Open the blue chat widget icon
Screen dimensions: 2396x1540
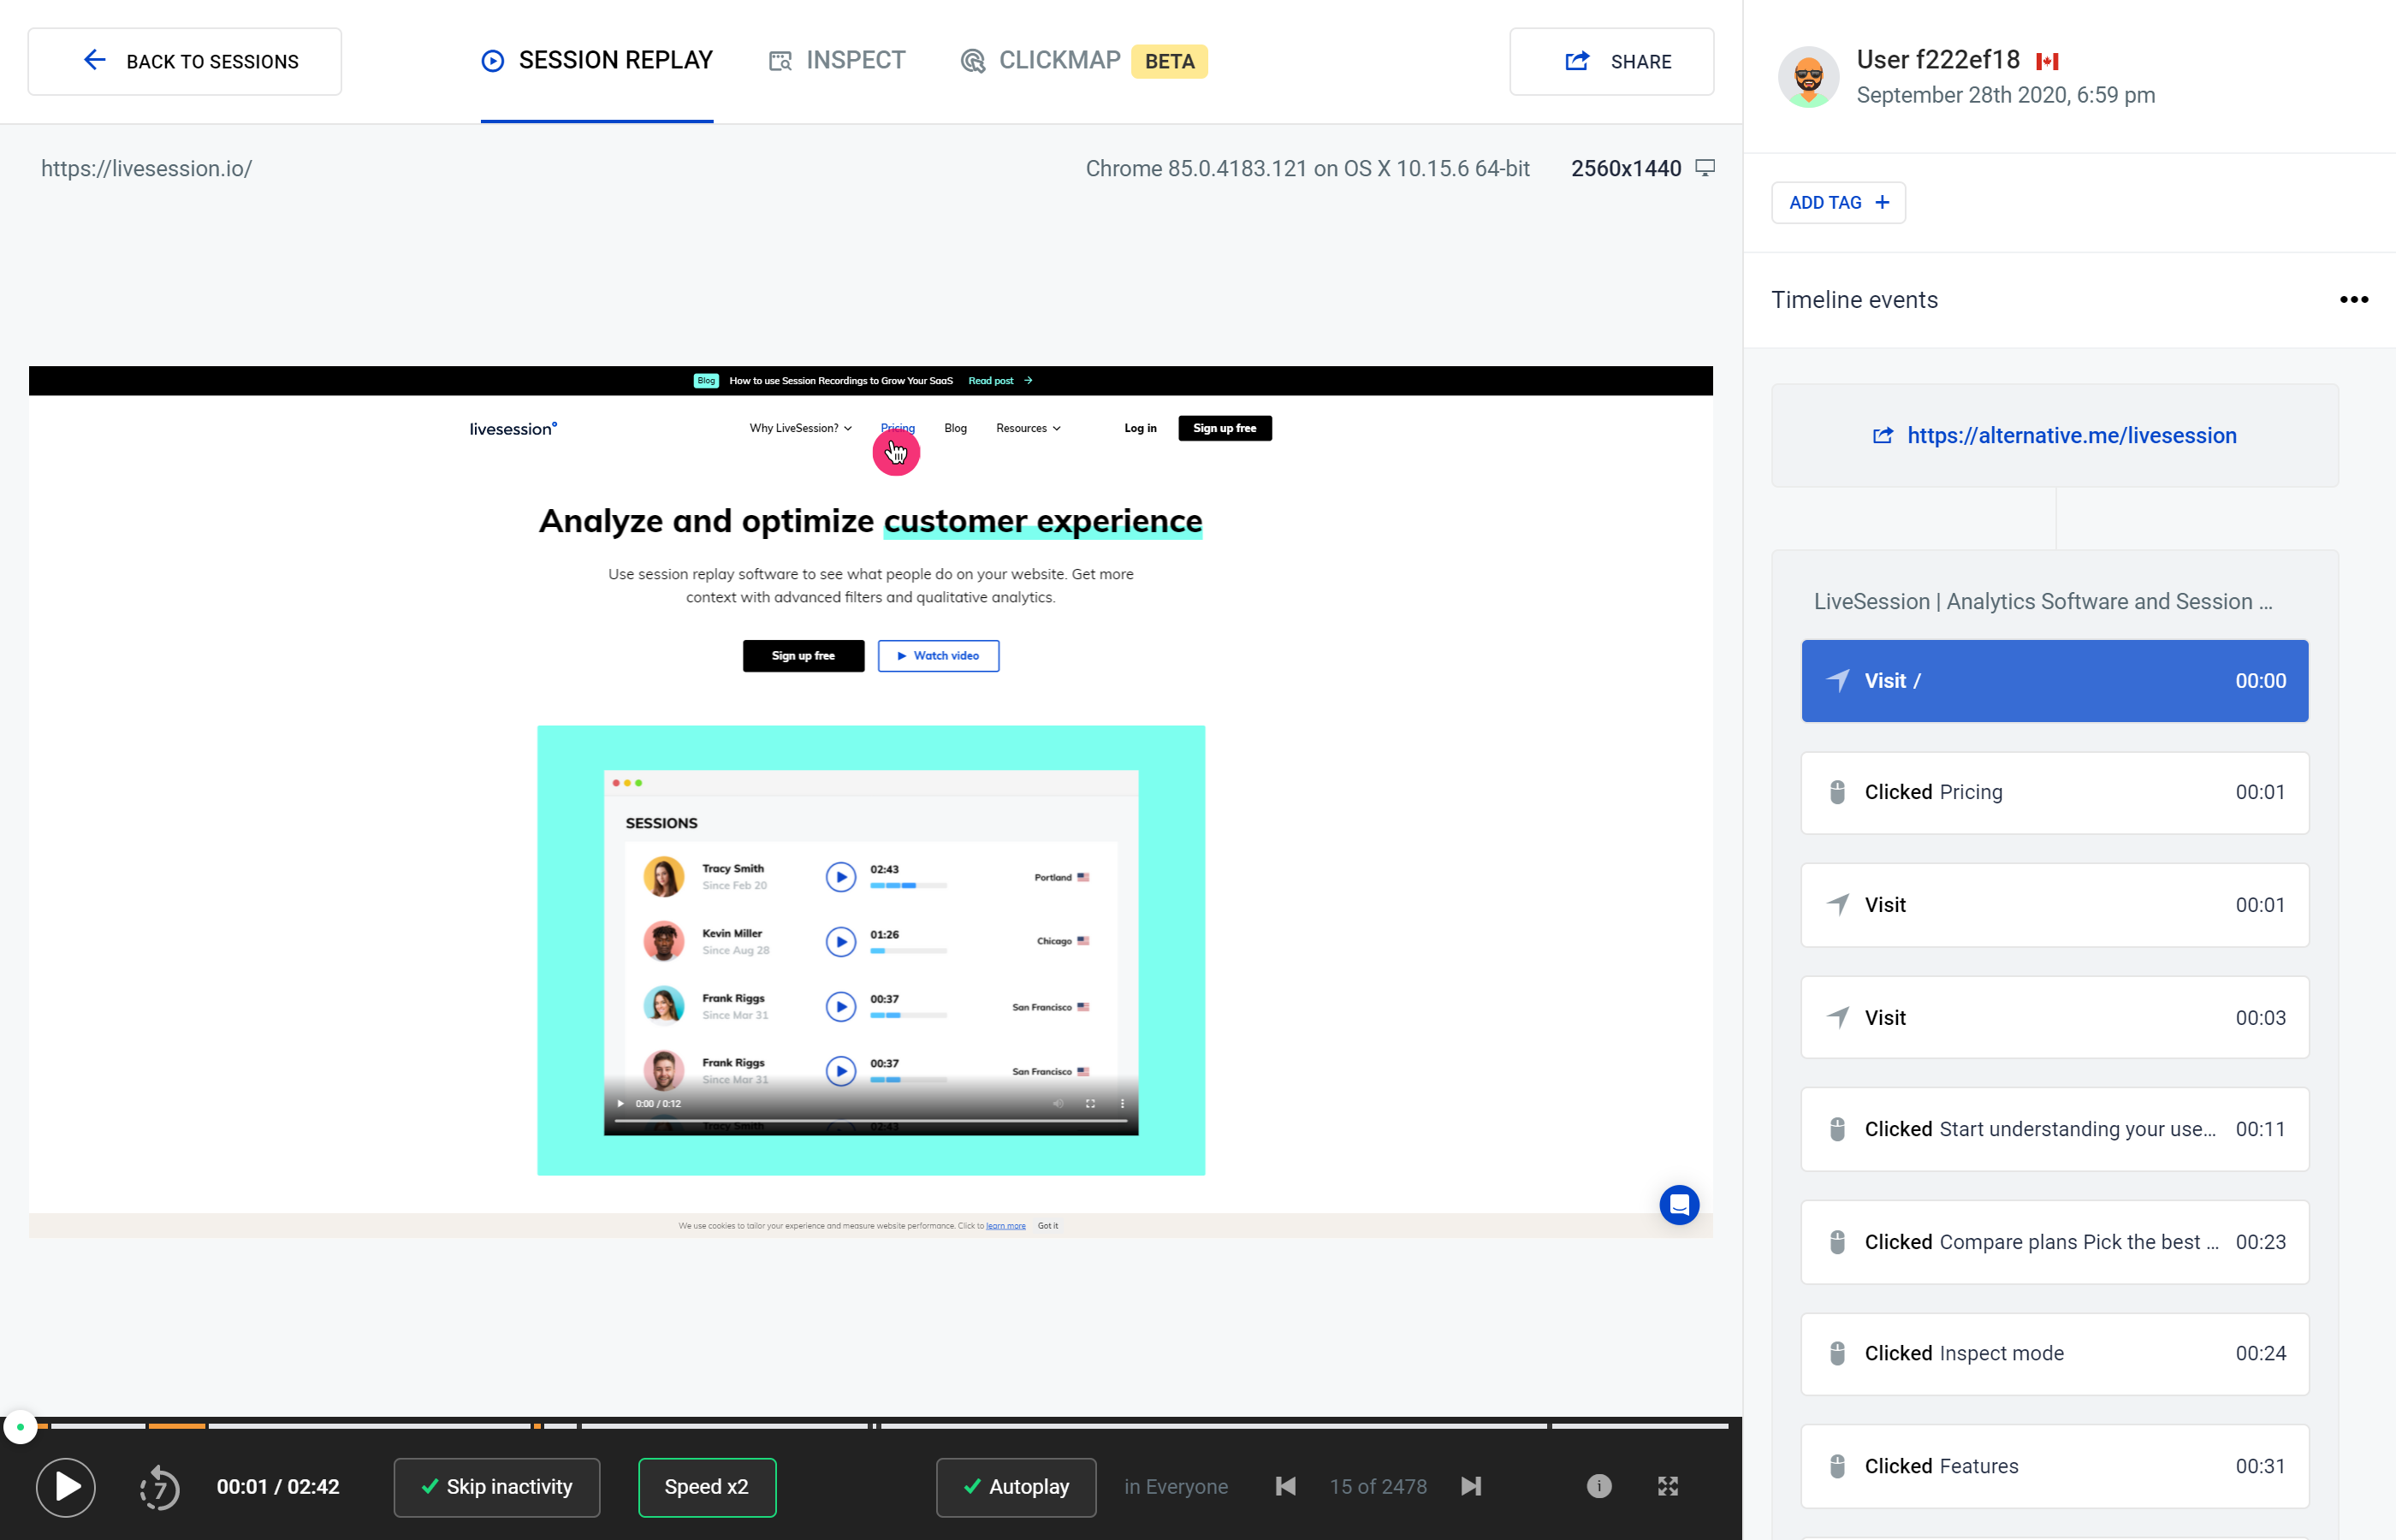(1679, 1205)
